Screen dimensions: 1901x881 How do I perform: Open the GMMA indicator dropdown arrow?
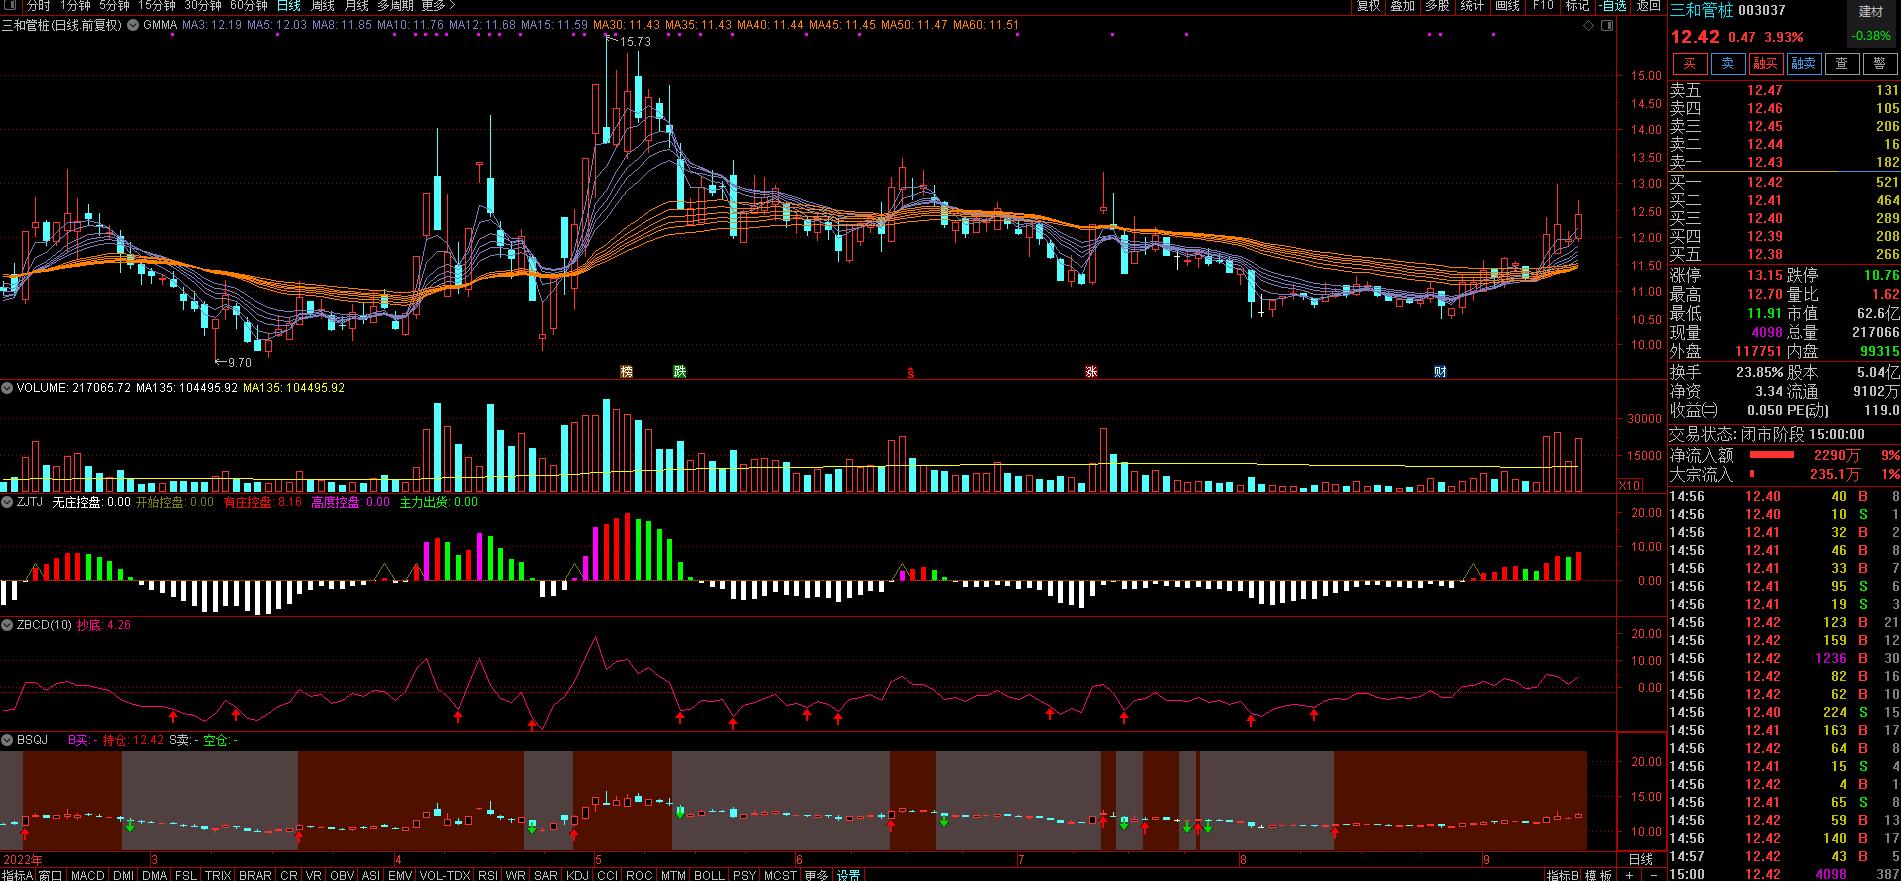[x=131, y=25]
